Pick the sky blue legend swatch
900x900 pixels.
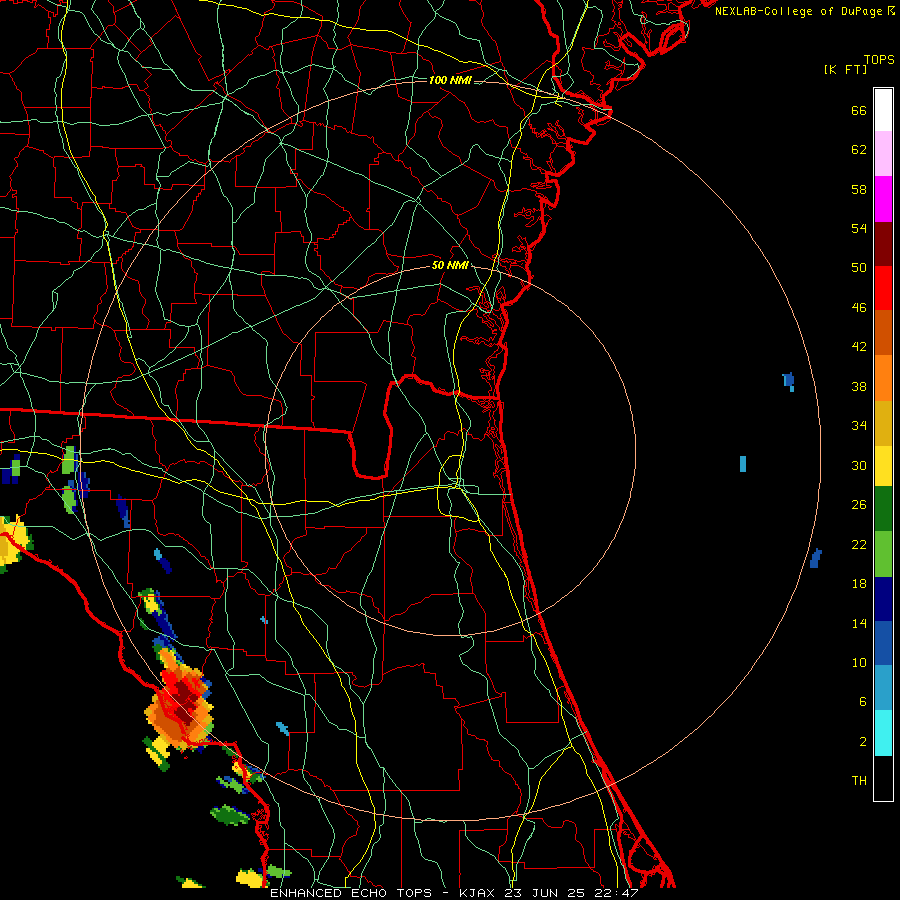pos(883,688)
